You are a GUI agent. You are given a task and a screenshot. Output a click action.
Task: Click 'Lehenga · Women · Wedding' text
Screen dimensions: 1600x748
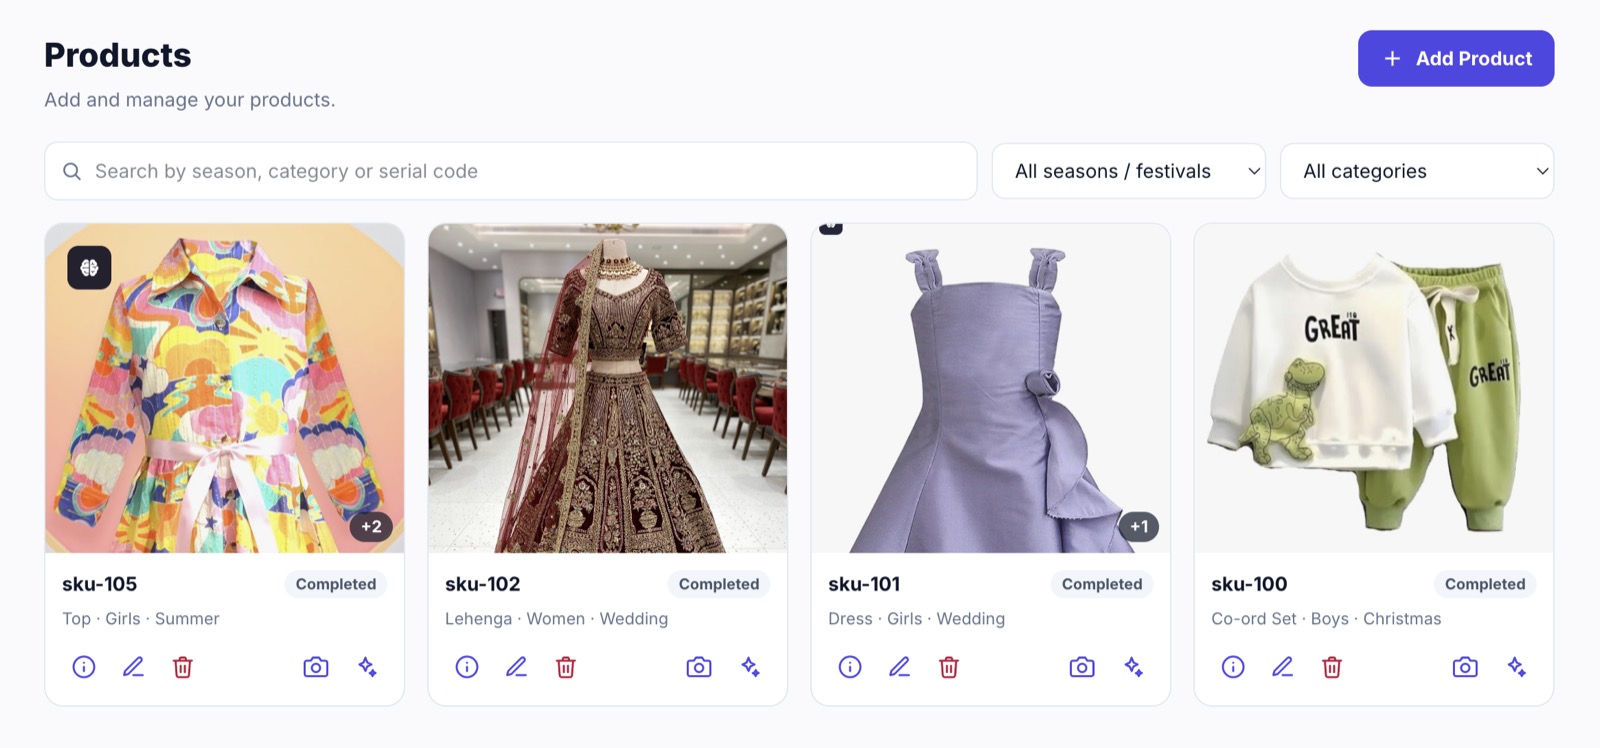click(x=556, y=619)
